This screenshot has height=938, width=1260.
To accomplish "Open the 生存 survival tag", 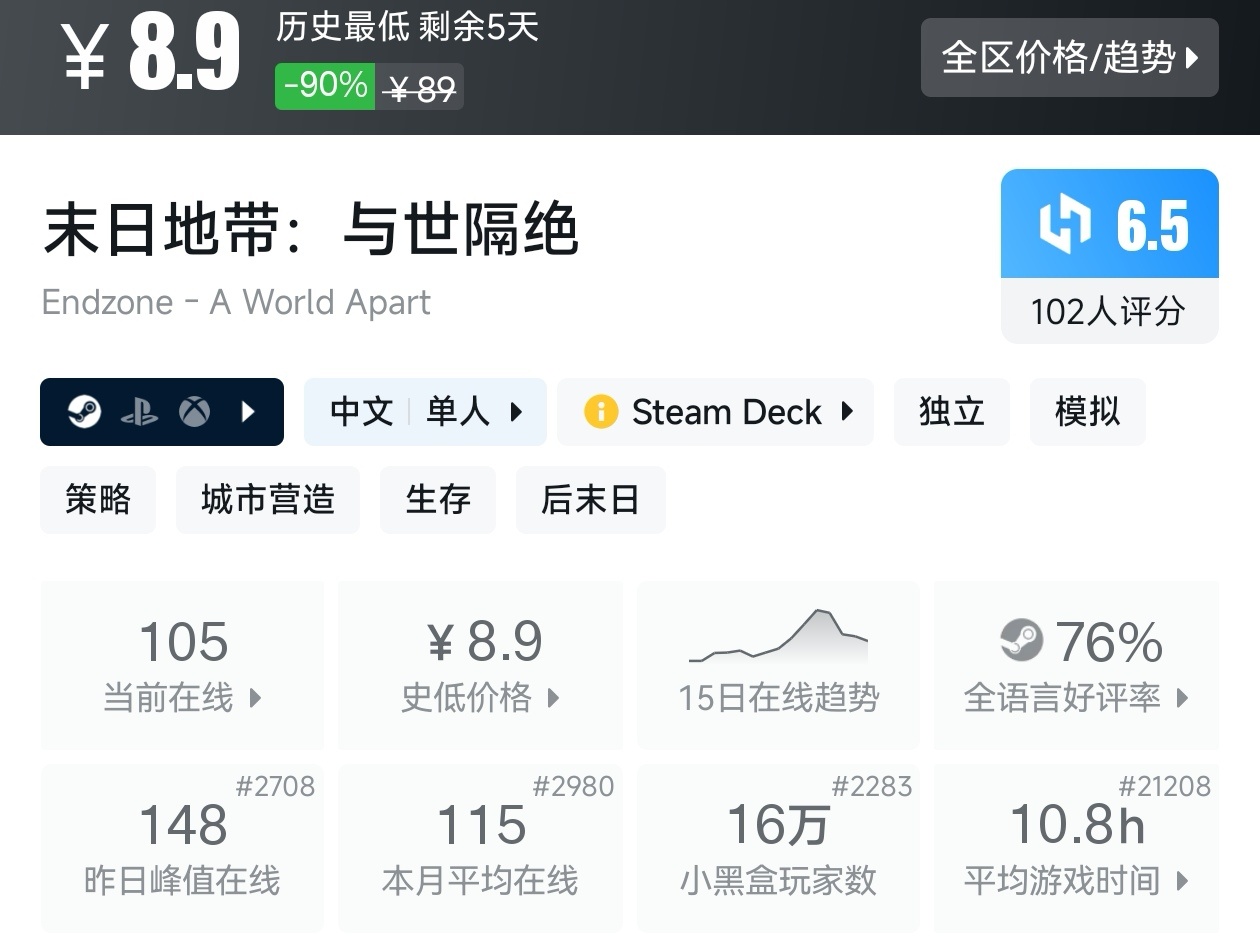I will 437,499.
